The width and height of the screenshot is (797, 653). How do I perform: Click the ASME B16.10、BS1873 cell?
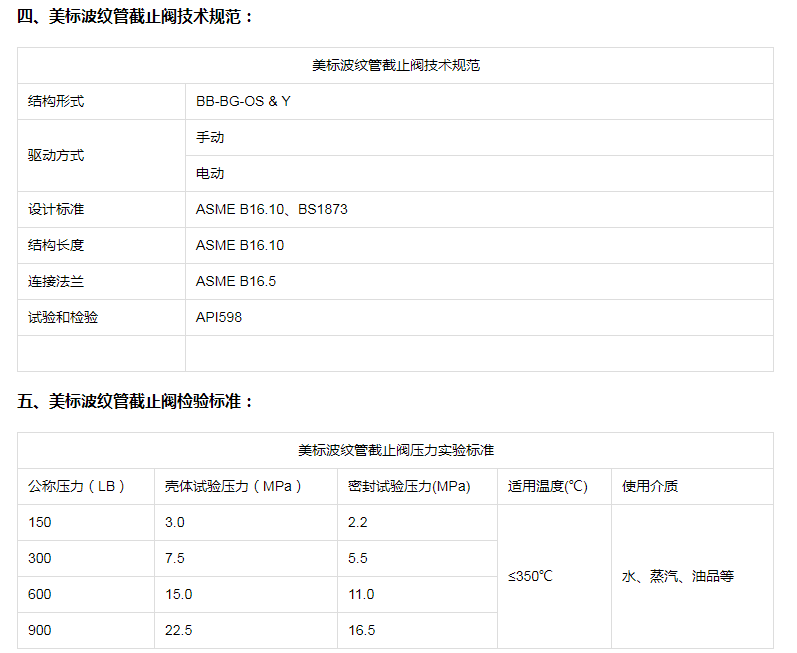click(x=271, y=210)
